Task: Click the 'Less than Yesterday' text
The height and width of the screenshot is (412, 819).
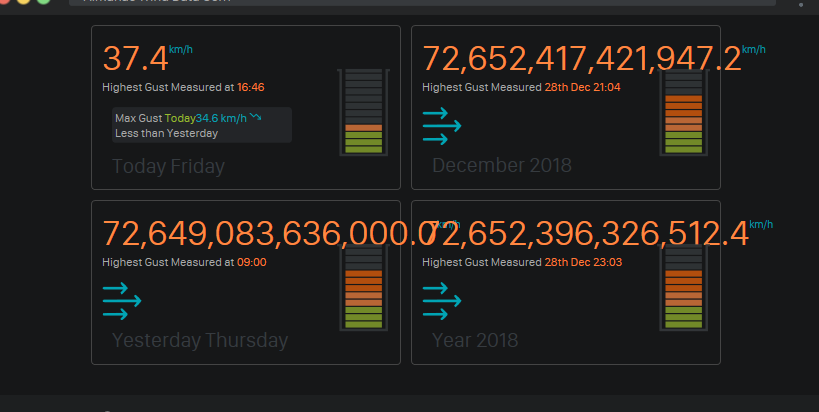Action: pyautogui.click(x=166, y=133)
